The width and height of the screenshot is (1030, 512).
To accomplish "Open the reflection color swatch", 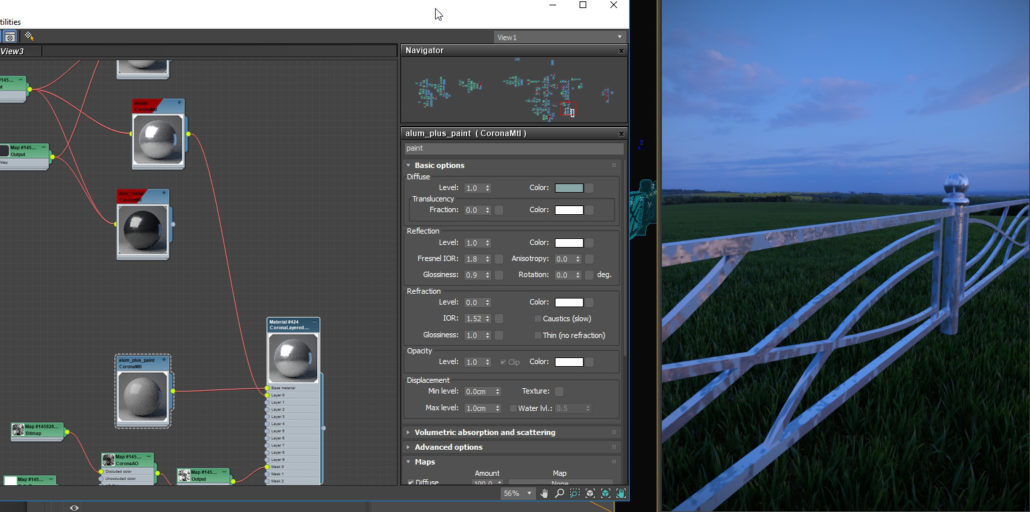I will click(569, 243).
